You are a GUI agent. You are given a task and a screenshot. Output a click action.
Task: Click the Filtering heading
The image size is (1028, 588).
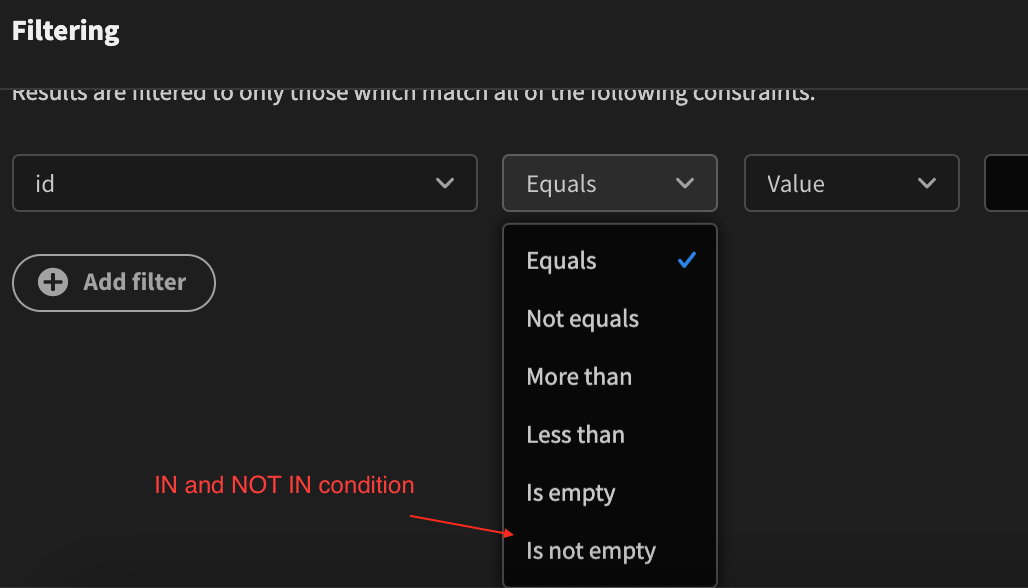point(65,31)
